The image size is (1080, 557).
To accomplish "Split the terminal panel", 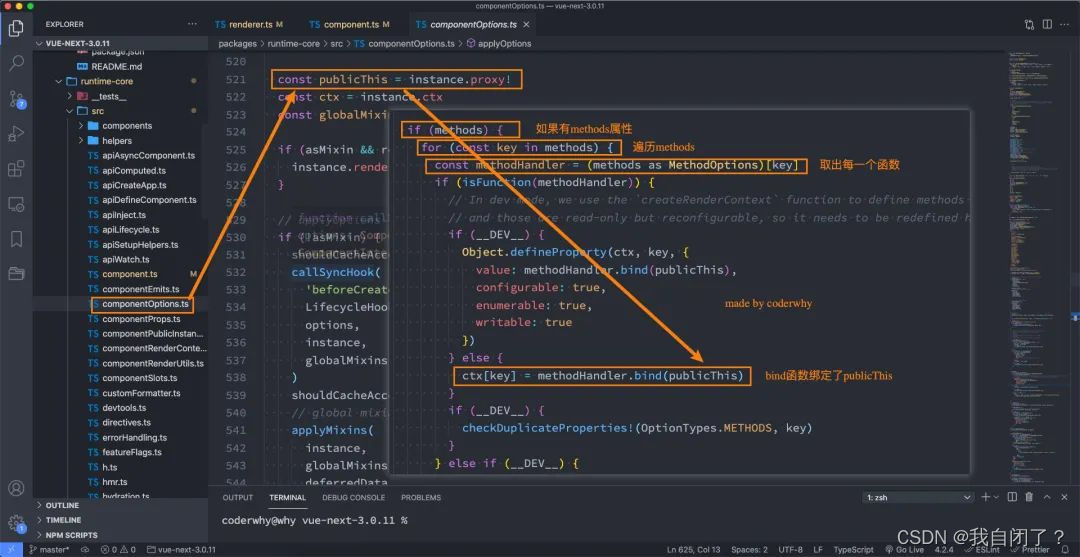I will tap(1012, 497).
